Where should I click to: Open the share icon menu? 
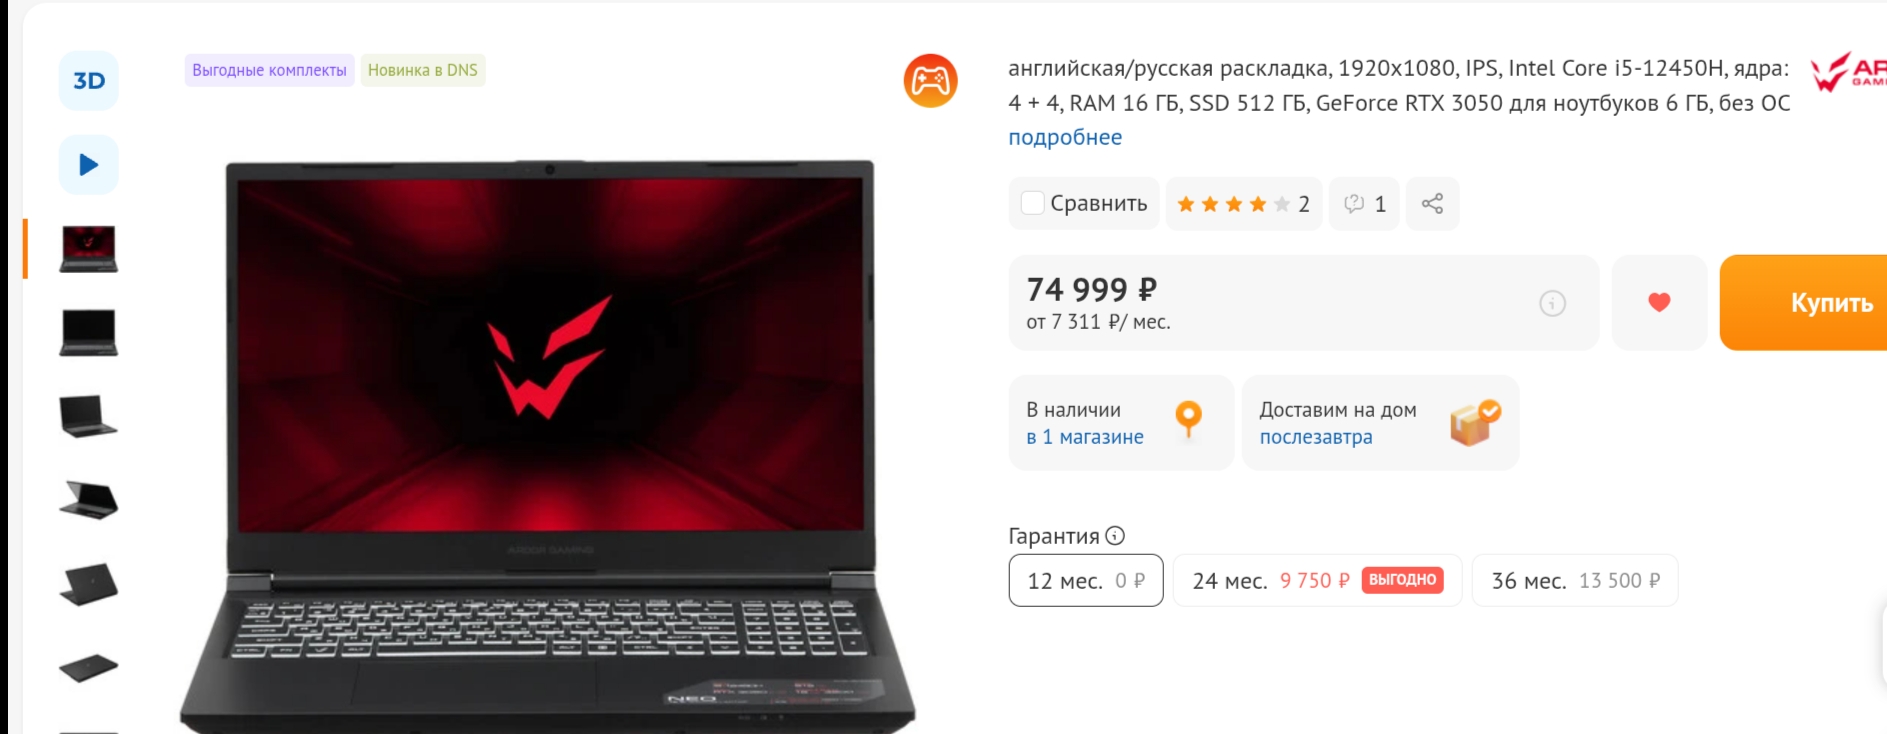[x=1432, y=204]
